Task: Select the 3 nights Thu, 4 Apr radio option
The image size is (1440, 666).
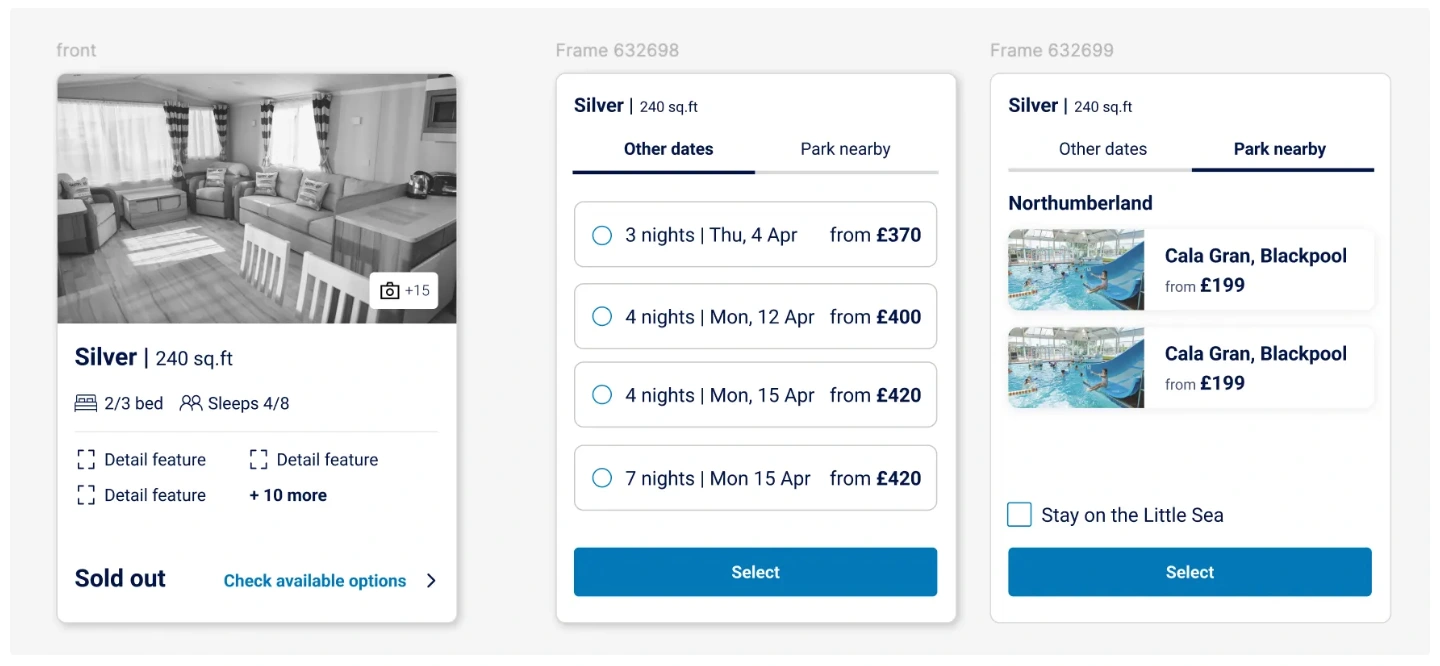Action: 602,235
